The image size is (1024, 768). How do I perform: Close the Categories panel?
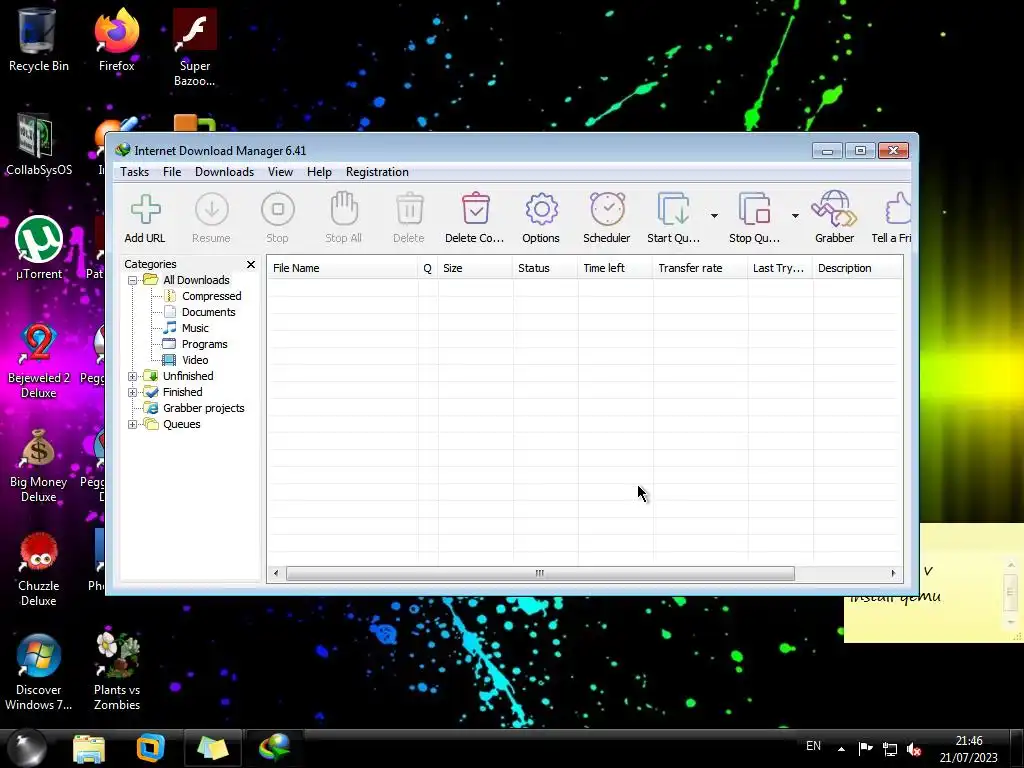251,264
